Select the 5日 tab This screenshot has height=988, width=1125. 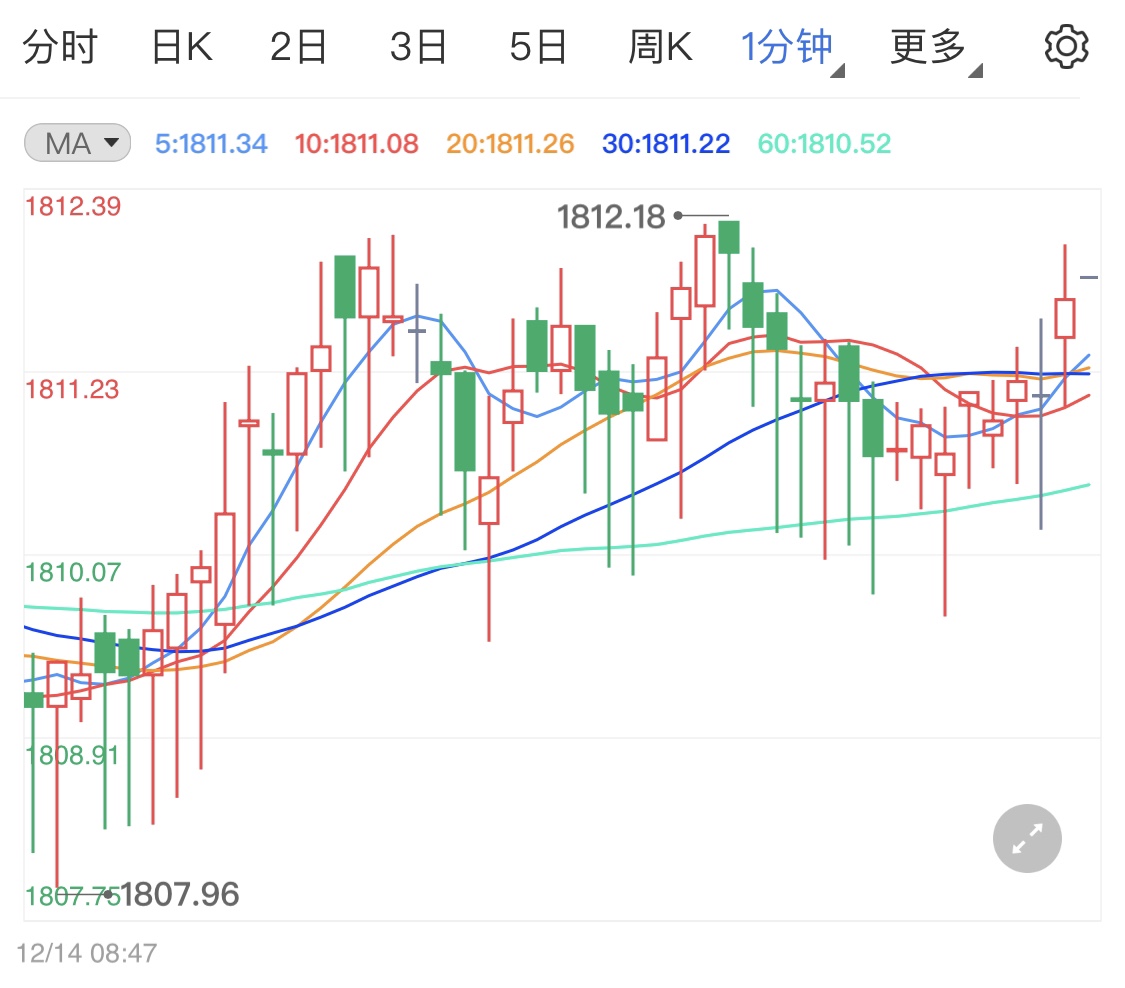[538, 47]
